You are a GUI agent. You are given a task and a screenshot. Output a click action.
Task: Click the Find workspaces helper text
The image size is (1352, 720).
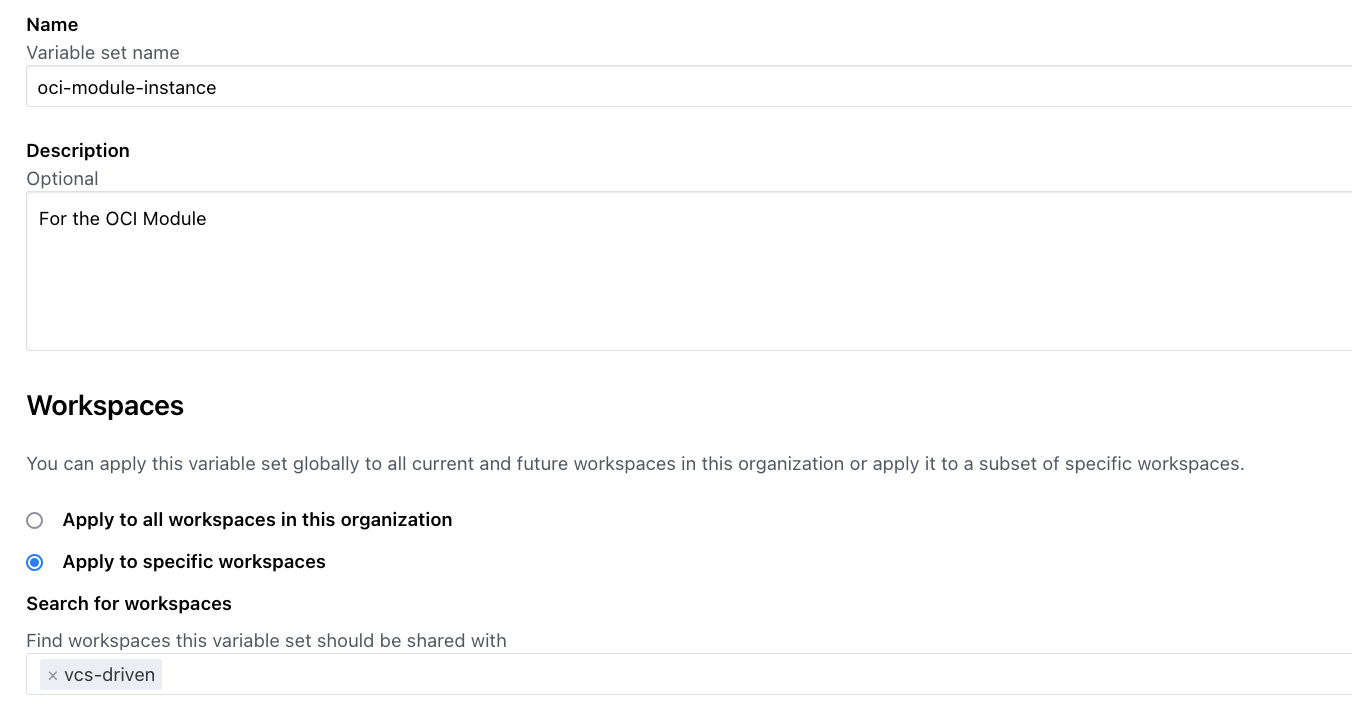click(x=266, y=640)
